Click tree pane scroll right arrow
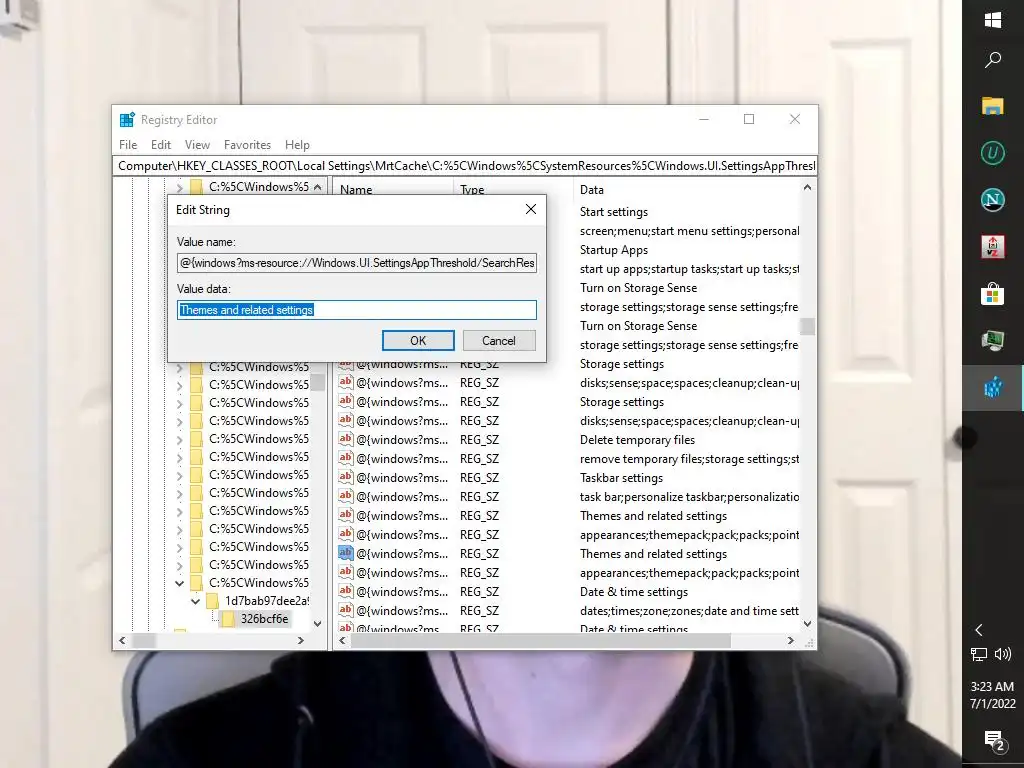Viewport: 1024px width, 768px height. (300, 641)
